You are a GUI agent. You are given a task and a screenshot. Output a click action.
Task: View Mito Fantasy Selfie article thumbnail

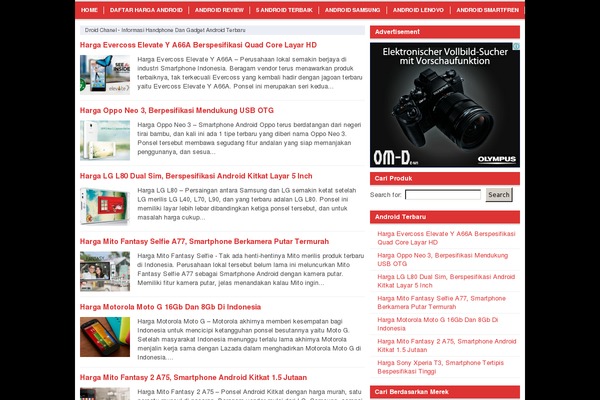point(105,271)
